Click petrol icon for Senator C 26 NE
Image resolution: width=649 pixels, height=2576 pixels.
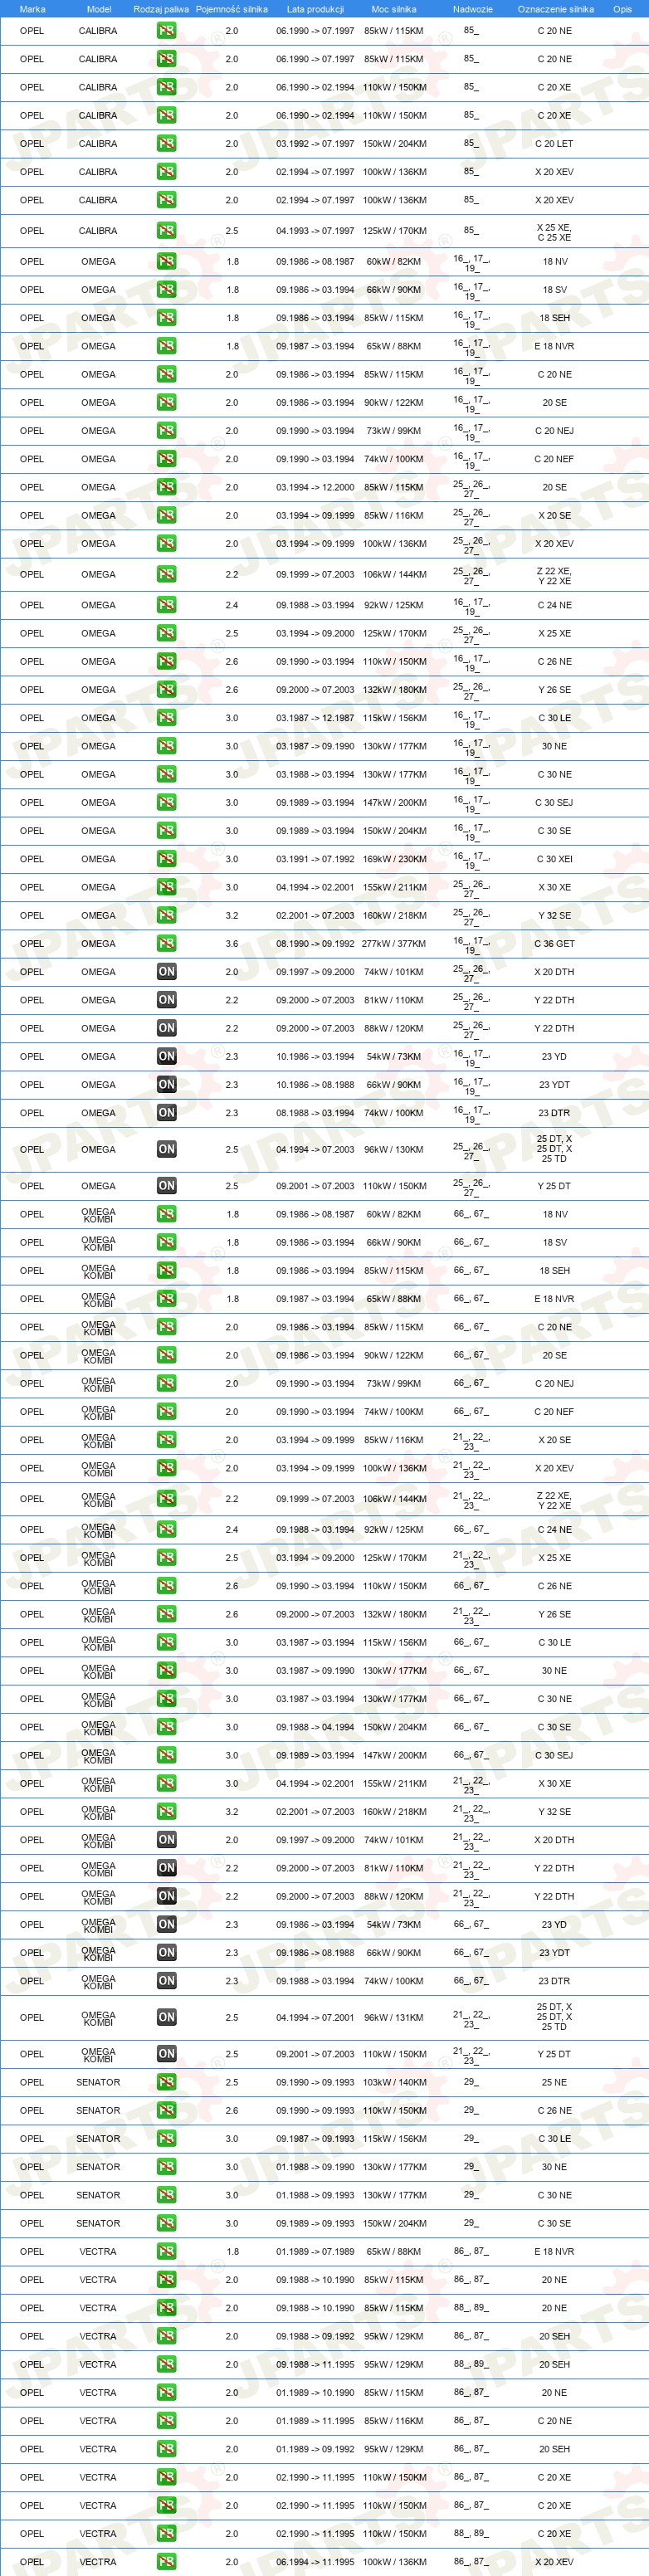click(x=166, y=2110)
